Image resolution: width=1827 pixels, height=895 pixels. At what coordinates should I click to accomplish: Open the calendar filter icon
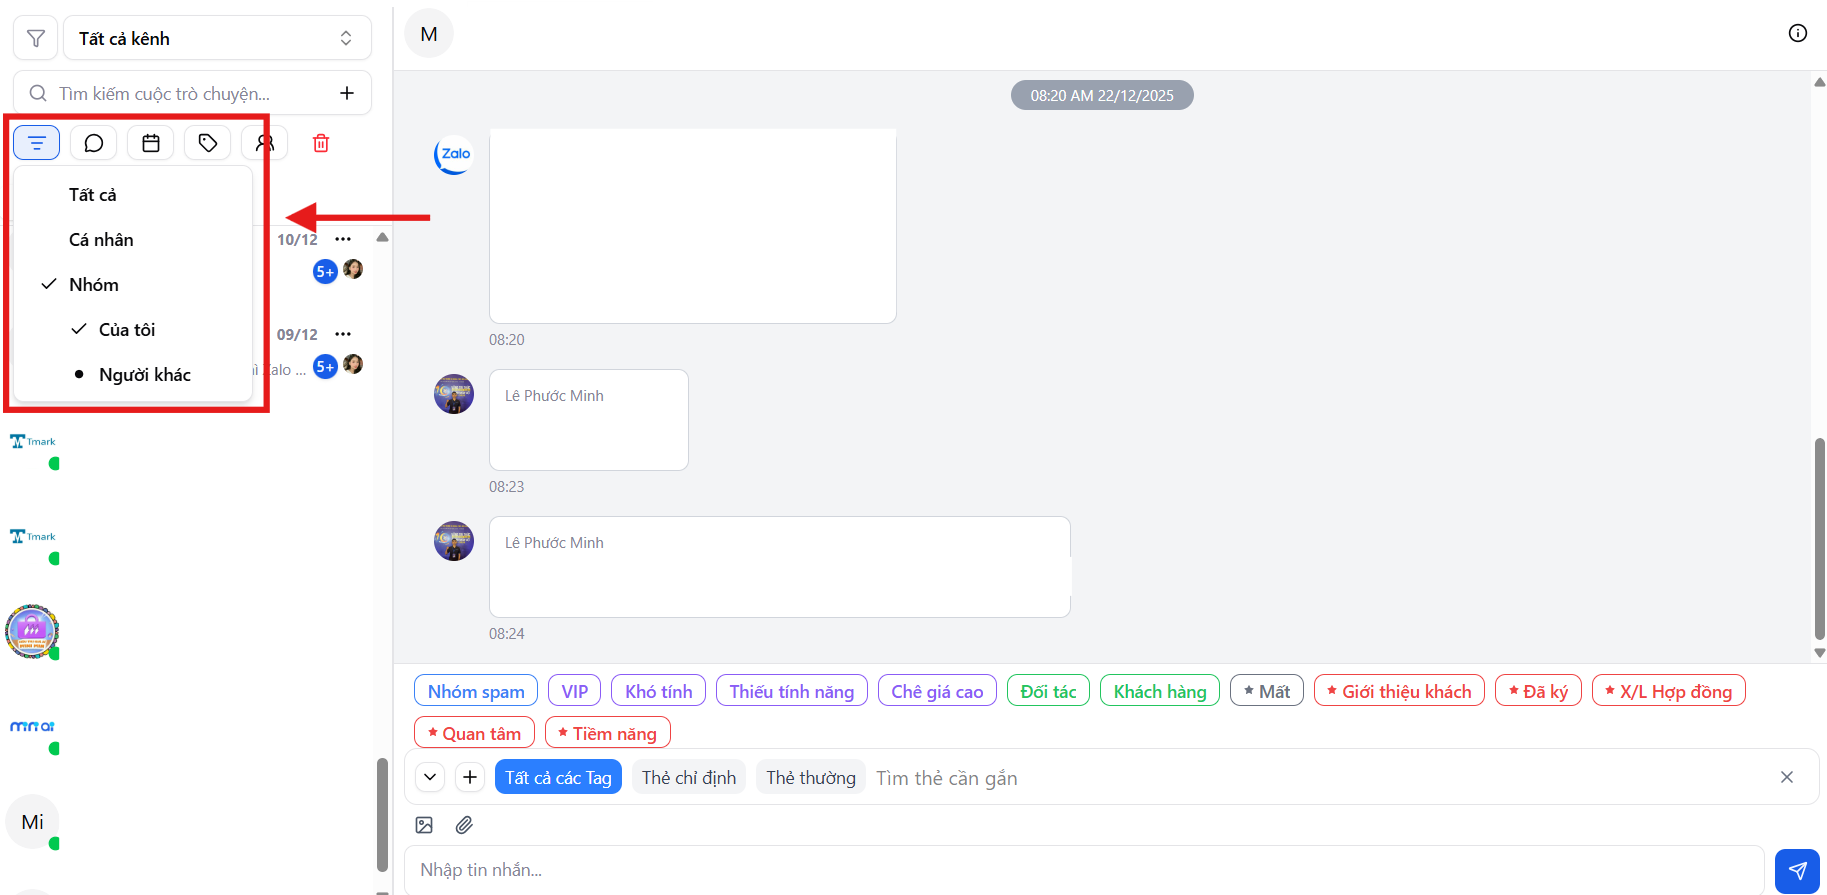point(151,144)
